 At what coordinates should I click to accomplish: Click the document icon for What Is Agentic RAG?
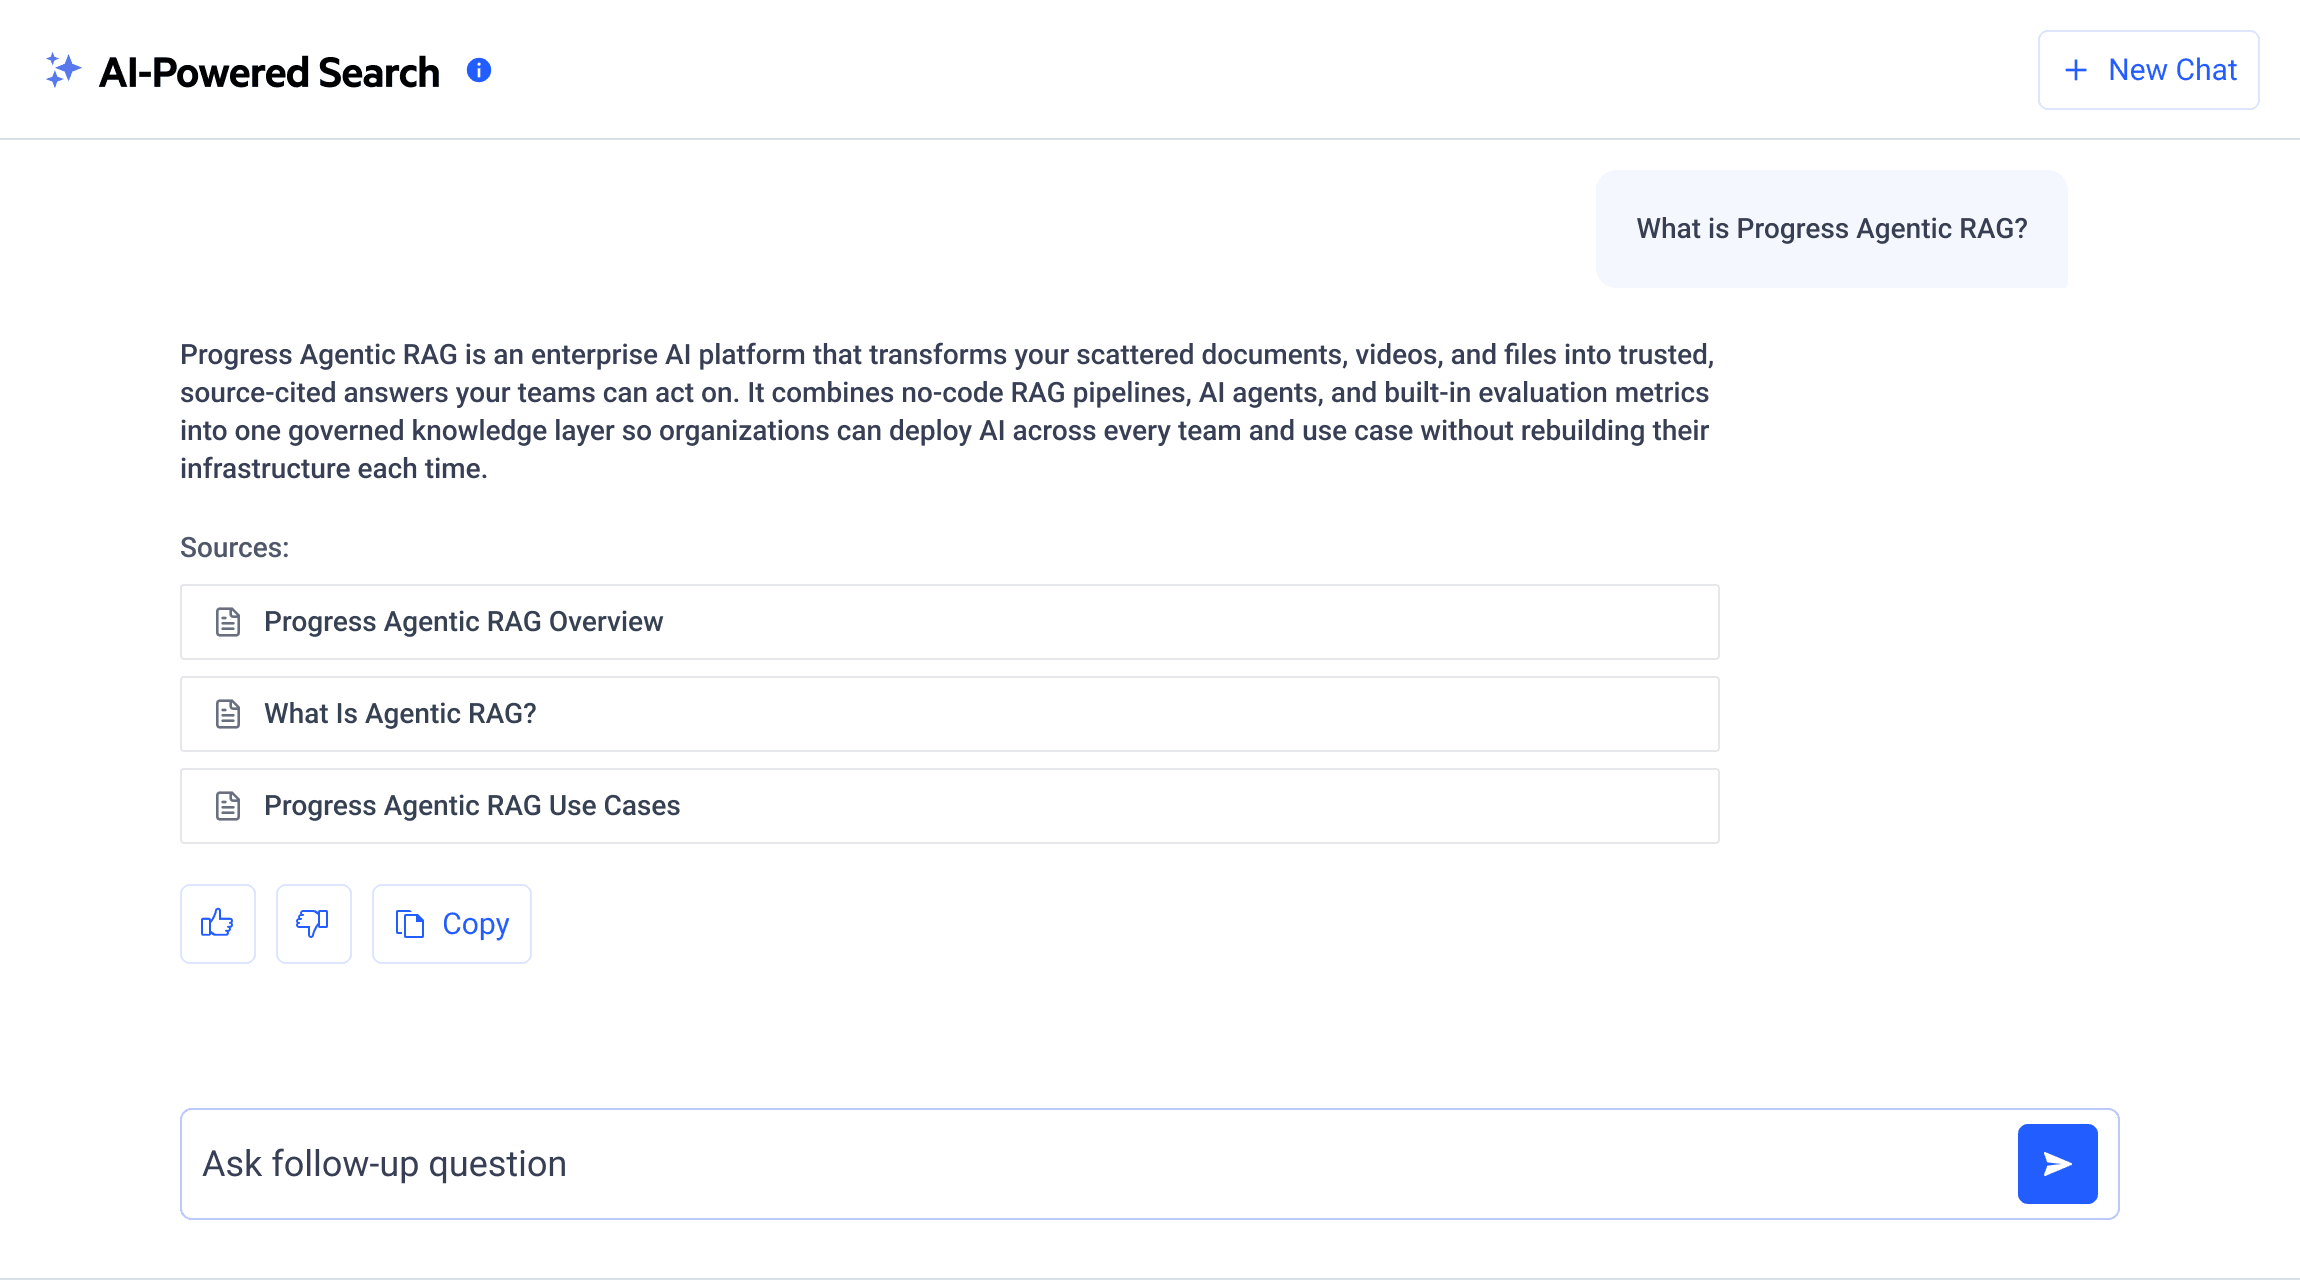pyautogui.click(x=228, y=714)
